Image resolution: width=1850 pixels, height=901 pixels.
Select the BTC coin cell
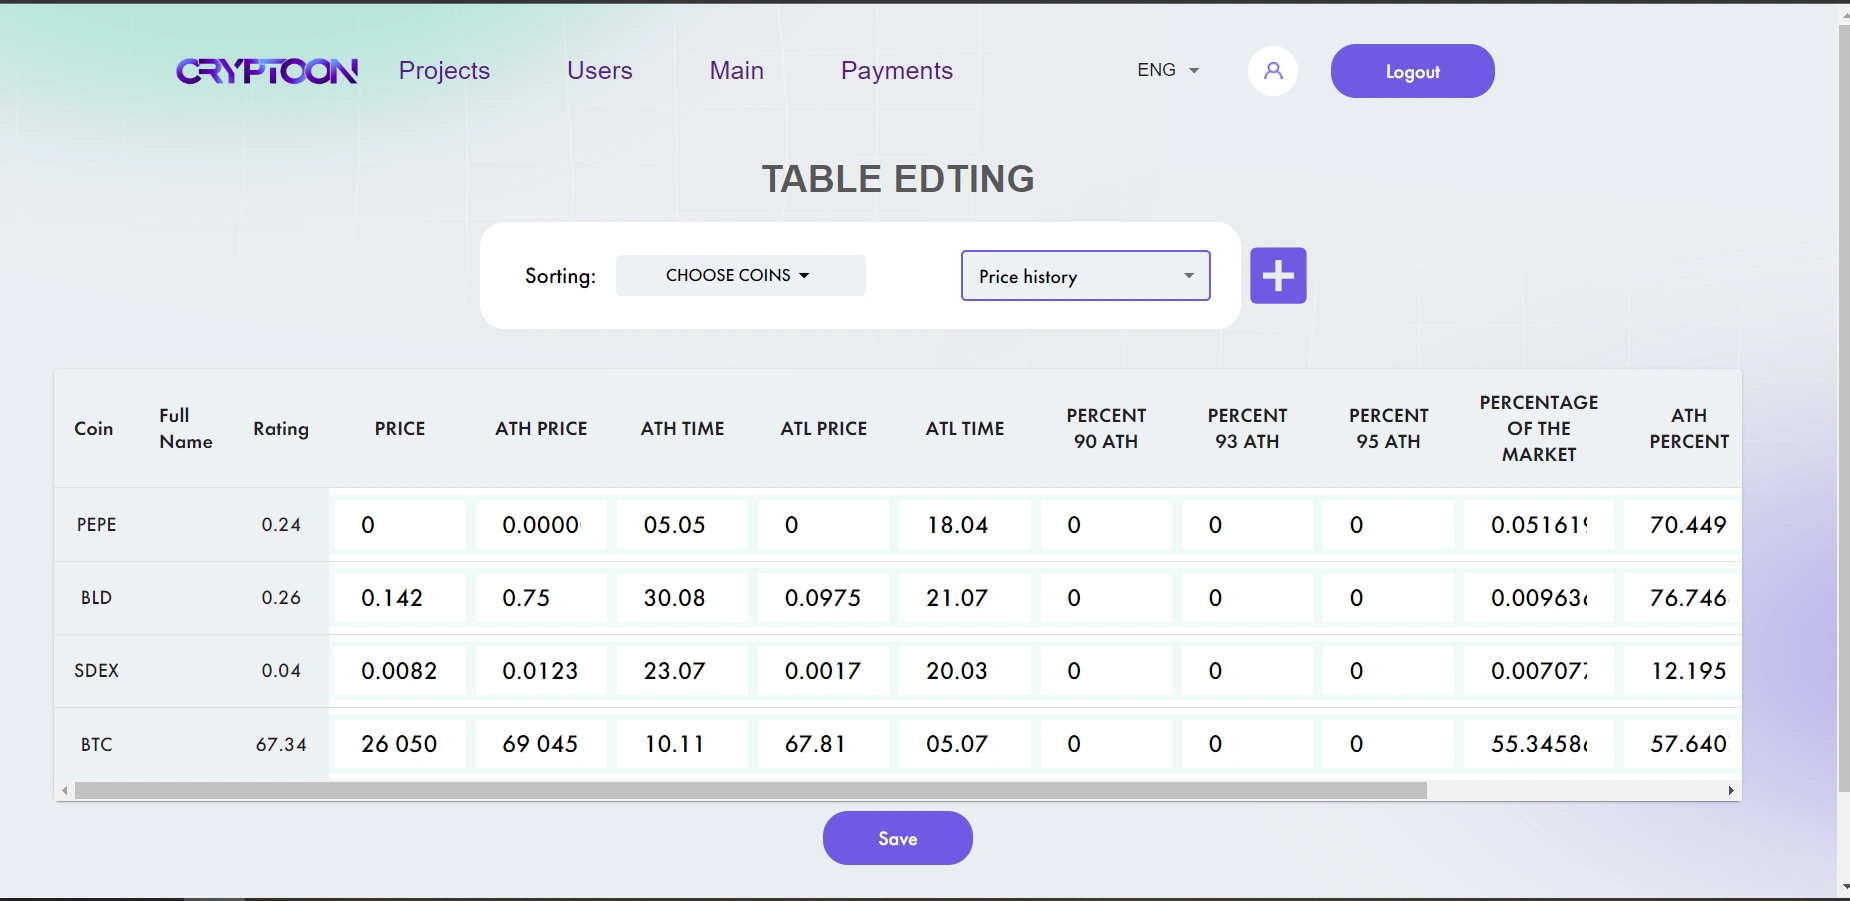pyautogui.click(x=97, y=744)
